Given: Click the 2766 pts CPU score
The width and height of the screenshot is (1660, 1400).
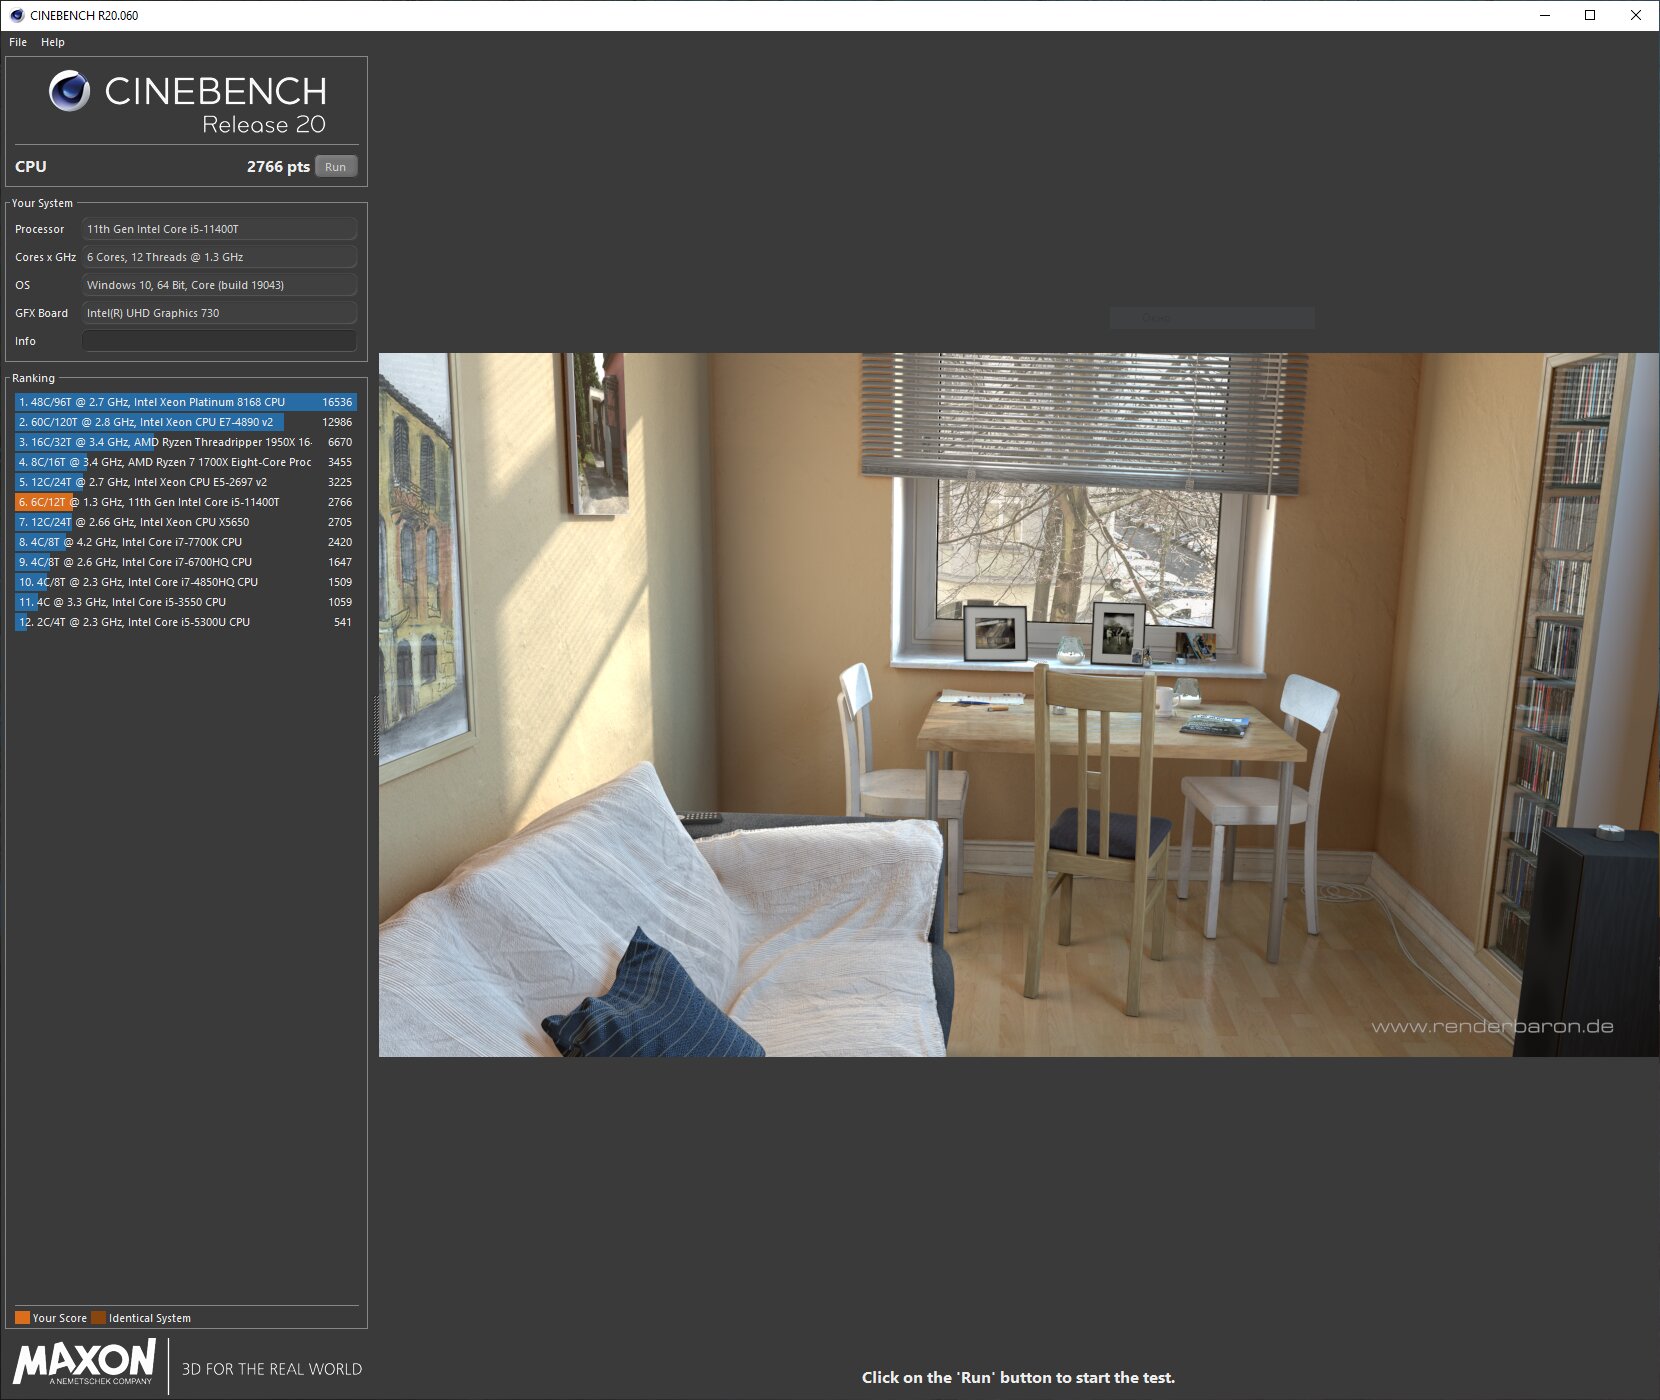Looking at the screenshot, I should 278,167.
